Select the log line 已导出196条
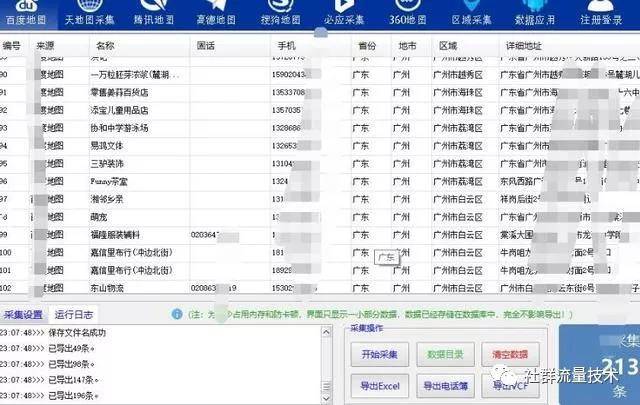 click(x=73, y=396)
